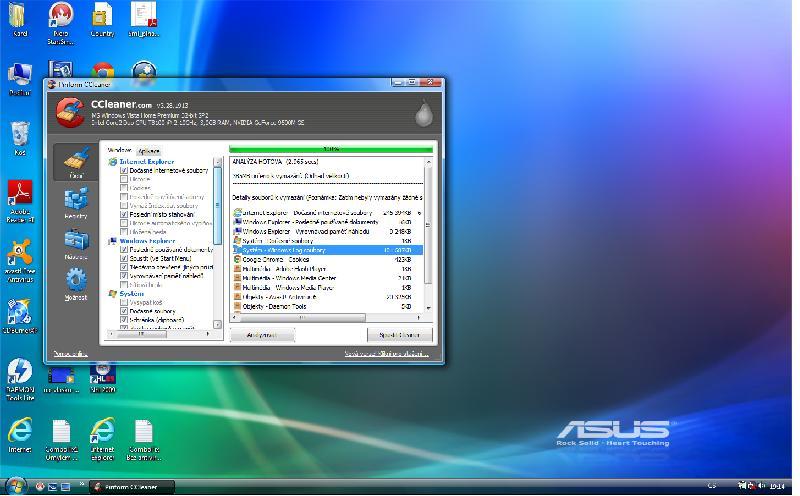Open the Registry section in CCleaner sidebar
This screenshot has height=496, width=800.
(76, 203)
